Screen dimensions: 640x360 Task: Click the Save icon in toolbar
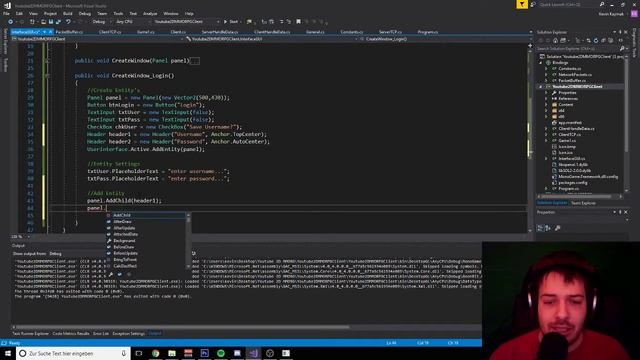51,22
